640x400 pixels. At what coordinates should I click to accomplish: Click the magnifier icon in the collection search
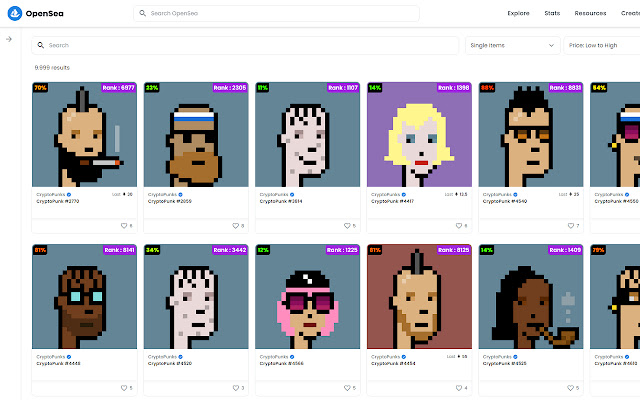[x=40, y=45]
